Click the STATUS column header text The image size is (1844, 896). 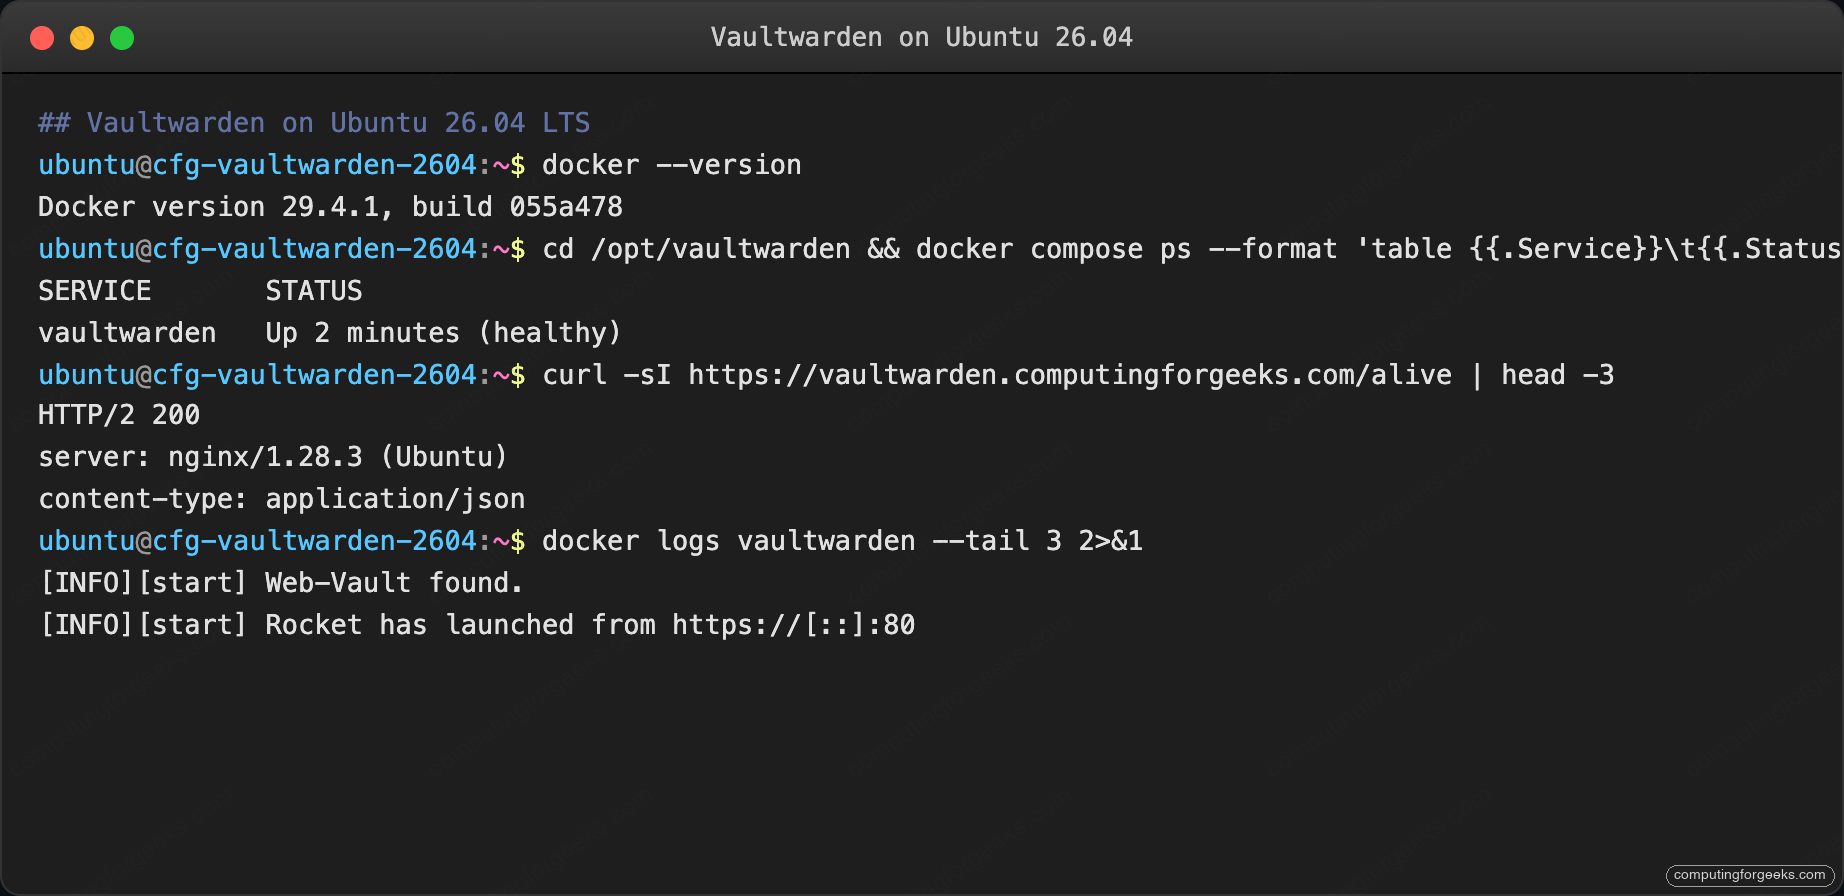(313, 290)
